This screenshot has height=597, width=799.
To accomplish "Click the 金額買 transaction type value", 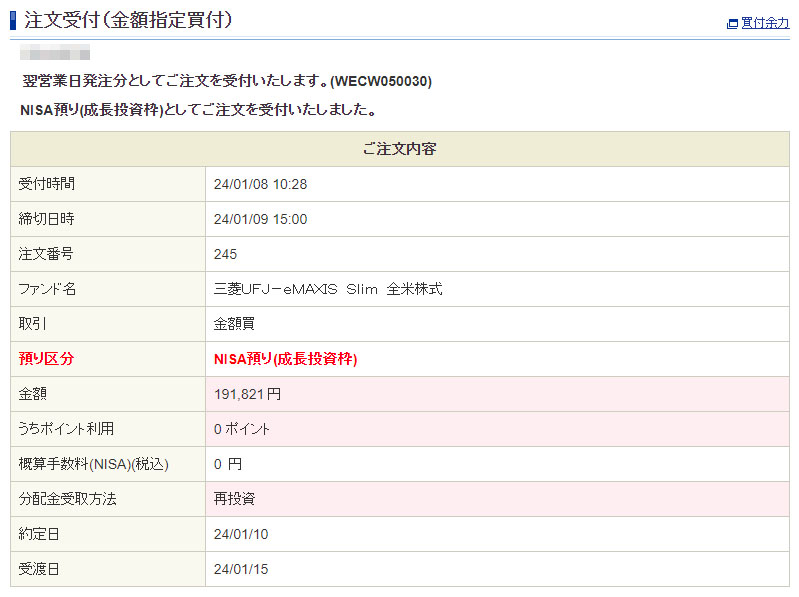I will point(234,324).
